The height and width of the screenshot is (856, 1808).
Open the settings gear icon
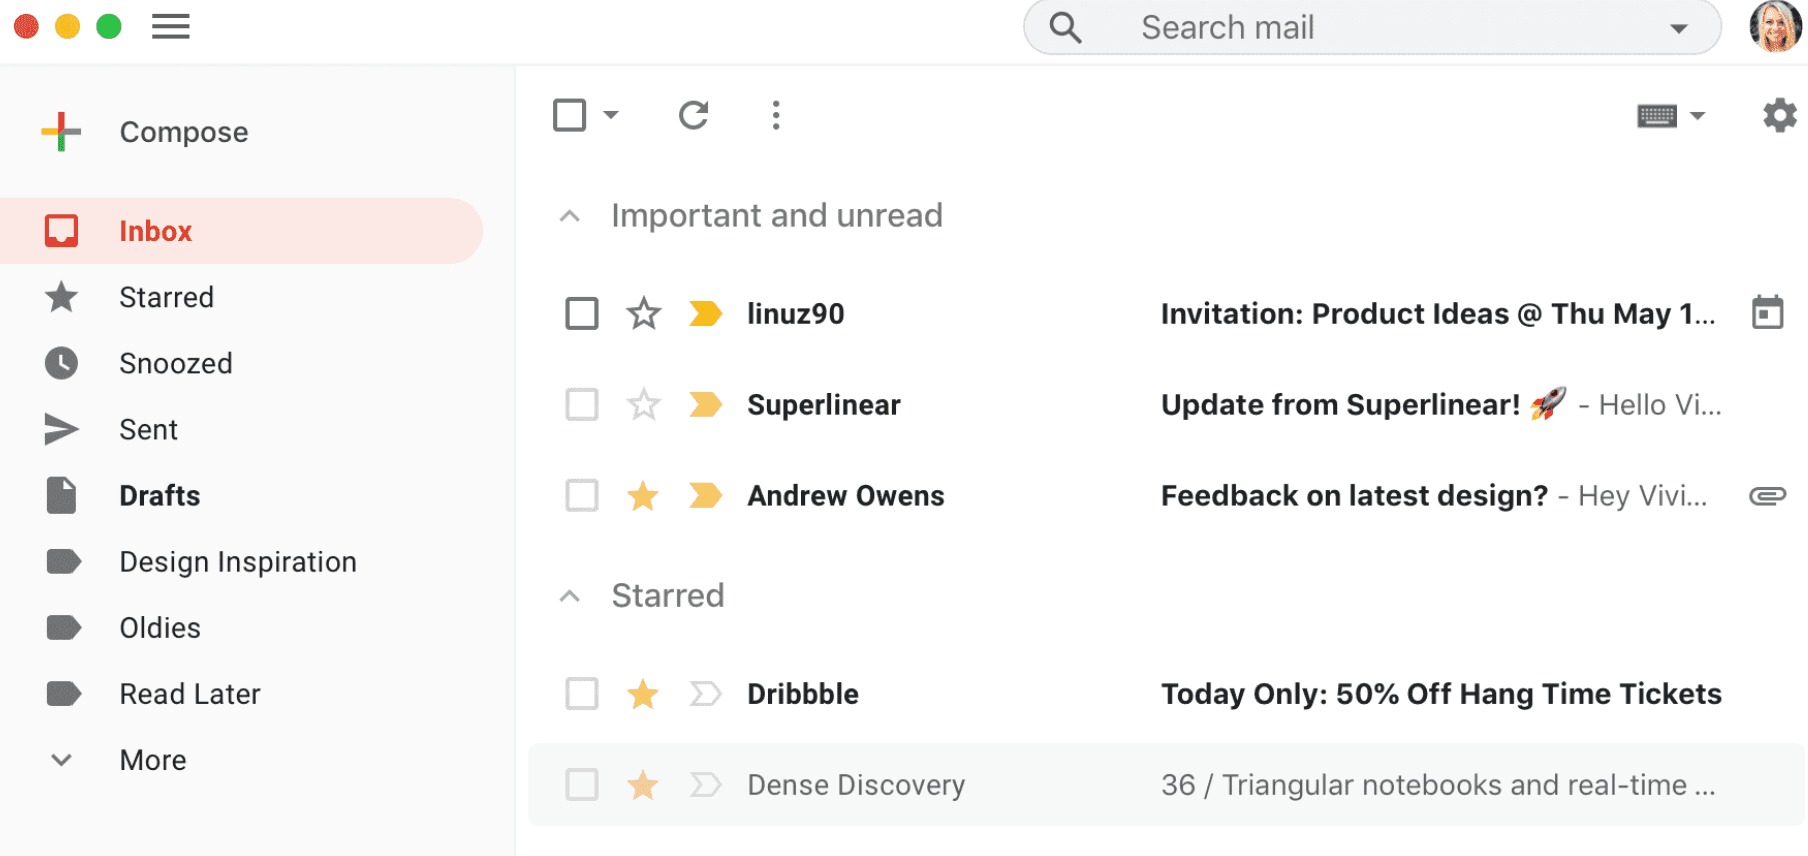click(x=1779, y=116)
